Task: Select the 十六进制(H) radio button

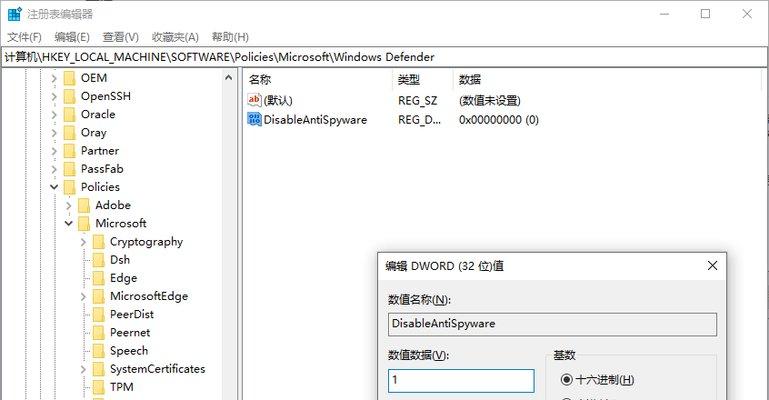Action: [566, 379]
